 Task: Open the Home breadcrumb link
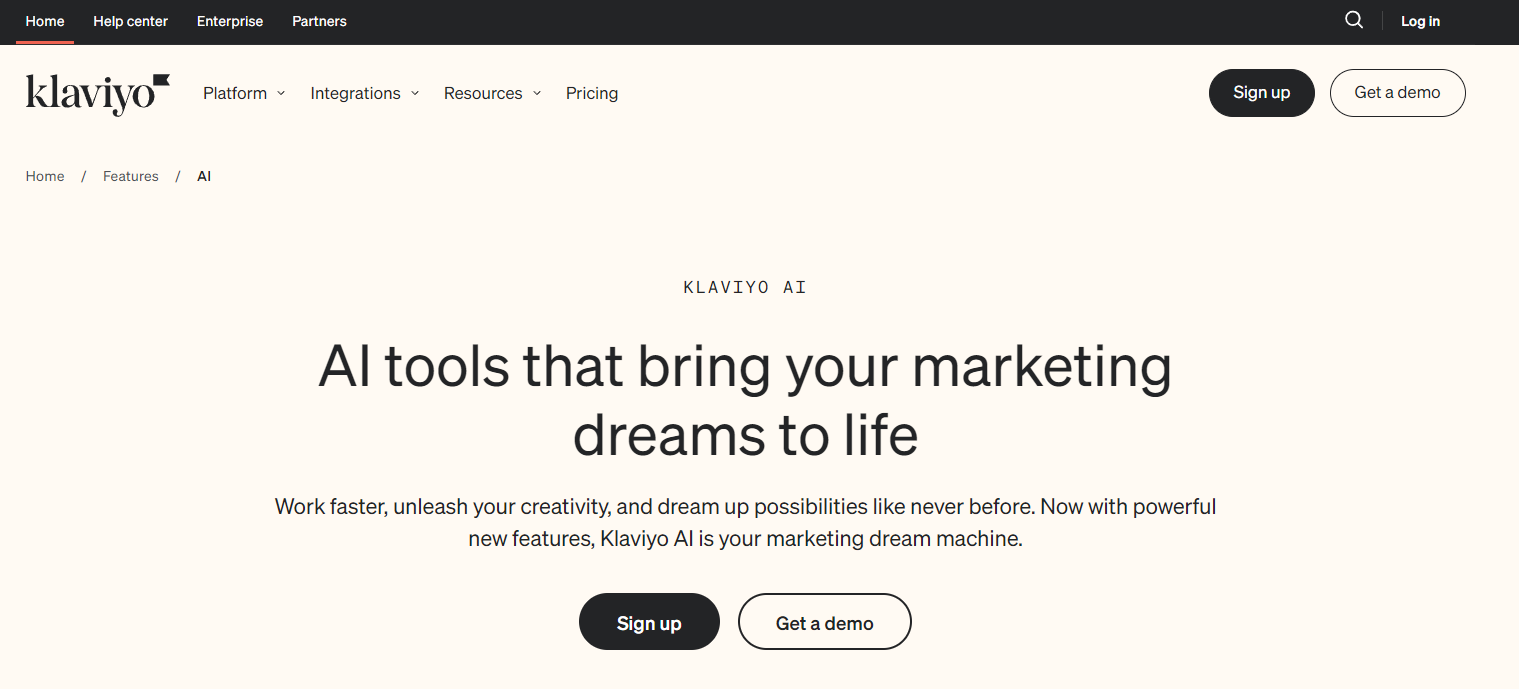(44, 175)
